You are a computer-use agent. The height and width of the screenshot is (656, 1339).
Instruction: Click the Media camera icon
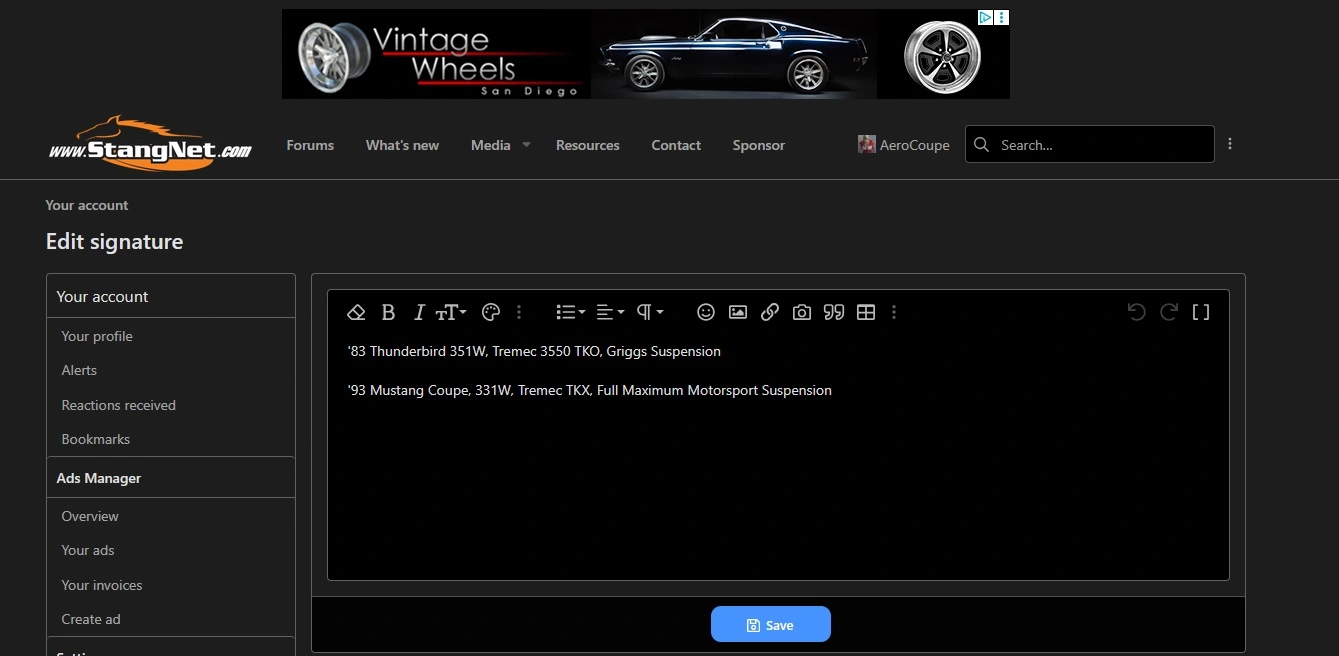(x=802, y=312)
